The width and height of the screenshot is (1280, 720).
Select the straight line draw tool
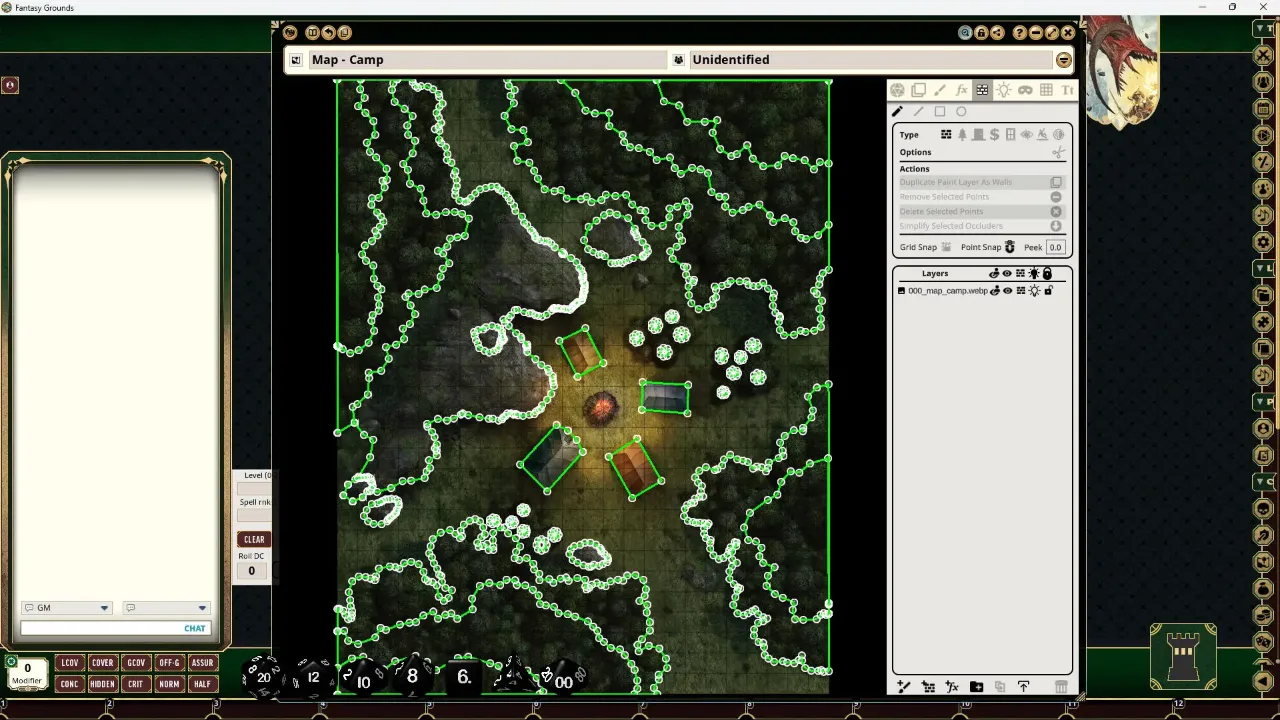pyautogui.click(x=918, y=112)
